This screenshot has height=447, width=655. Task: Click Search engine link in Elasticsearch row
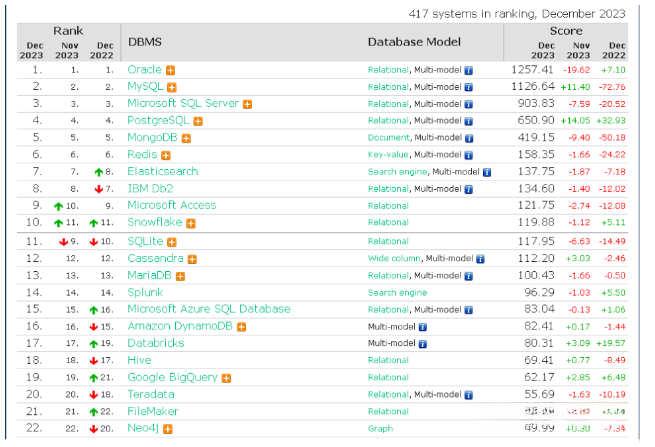click(398, 172)
